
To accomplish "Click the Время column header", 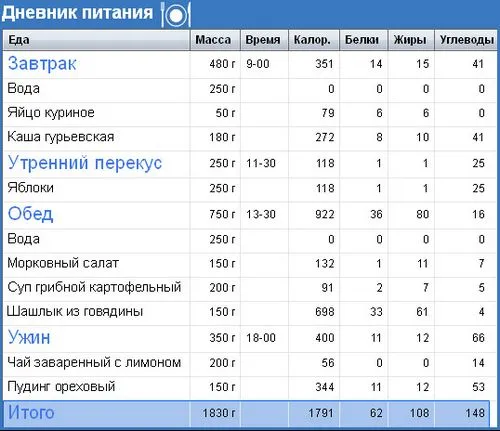I will (x=264, y=40).
